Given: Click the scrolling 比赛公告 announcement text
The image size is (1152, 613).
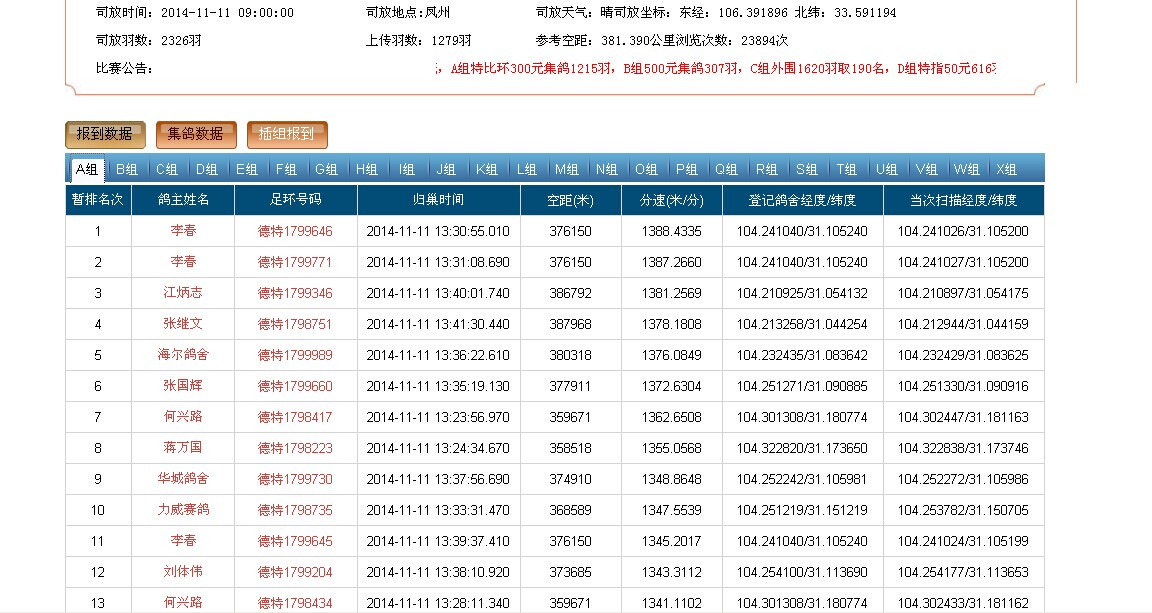Looking at the screenshot, I should pyautogui.click(x=718, y=68).
